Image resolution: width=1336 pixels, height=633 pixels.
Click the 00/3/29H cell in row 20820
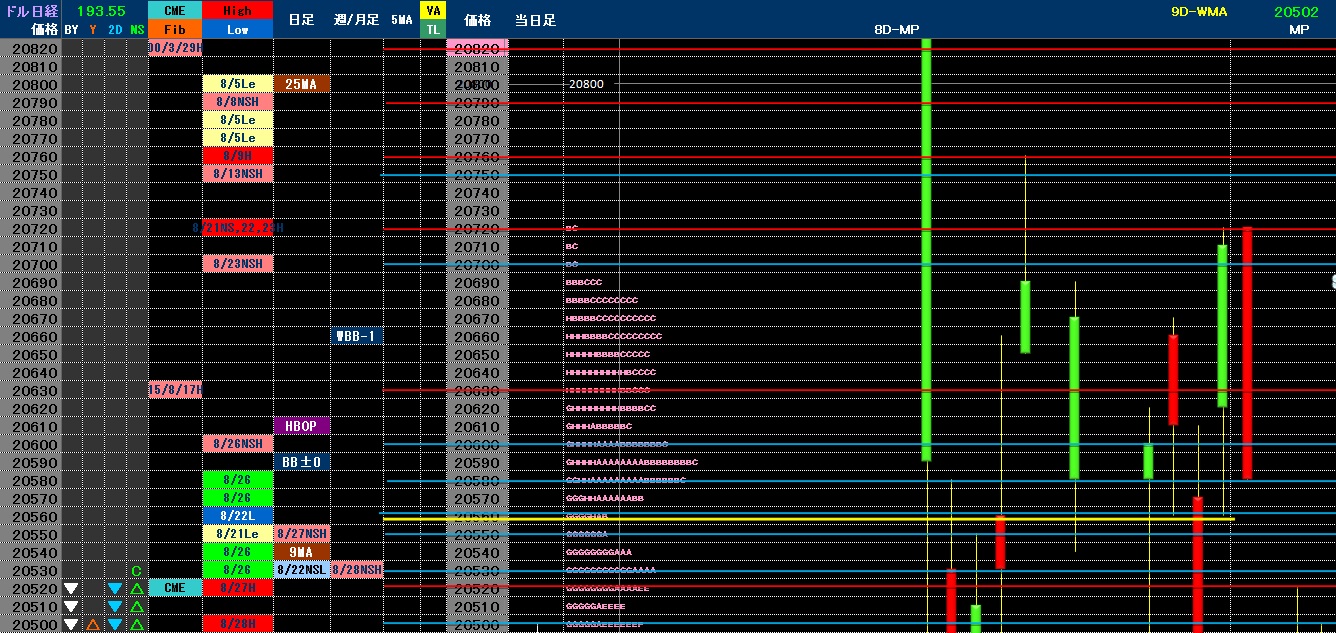click(x=175, y=48)
